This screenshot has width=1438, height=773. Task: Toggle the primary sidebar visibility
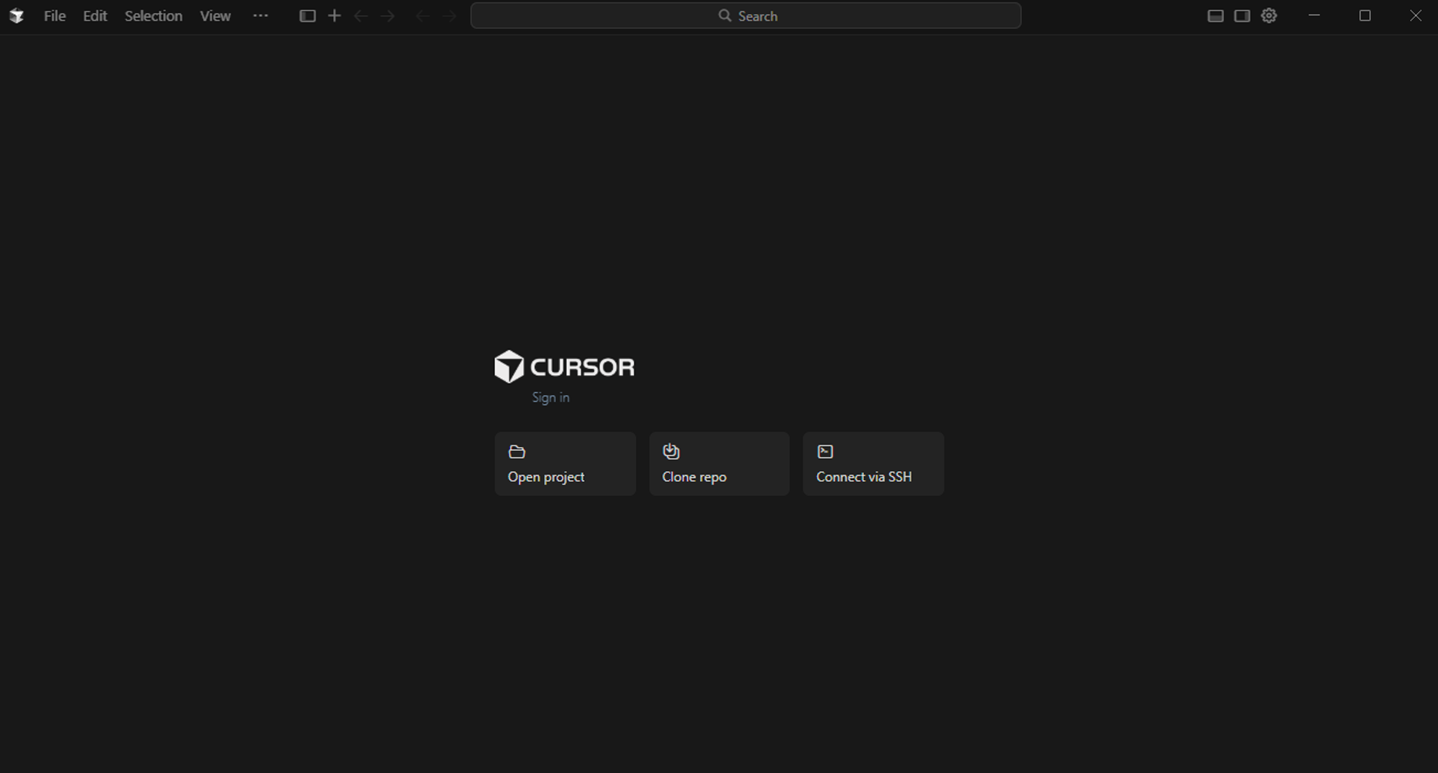click(307, 15)
